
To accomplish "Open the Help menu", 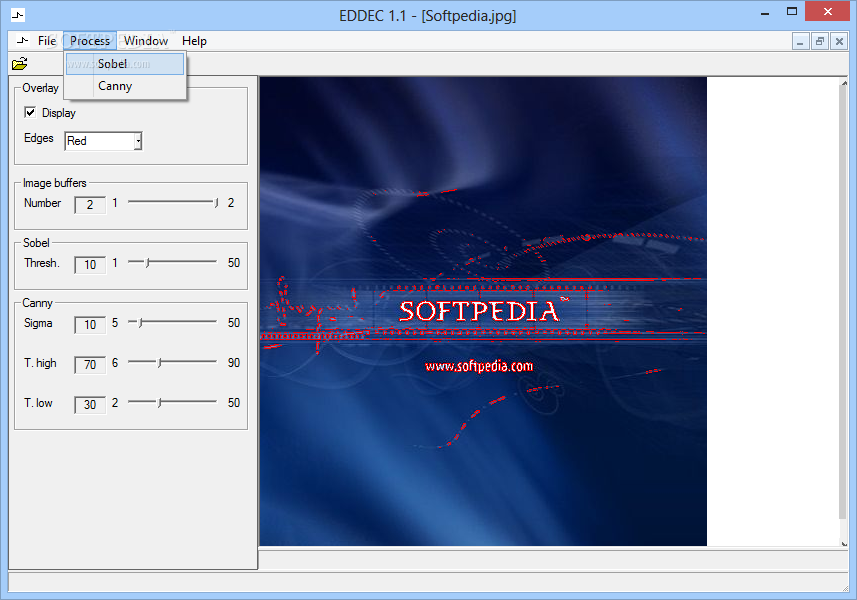I will tap(194, 41).
